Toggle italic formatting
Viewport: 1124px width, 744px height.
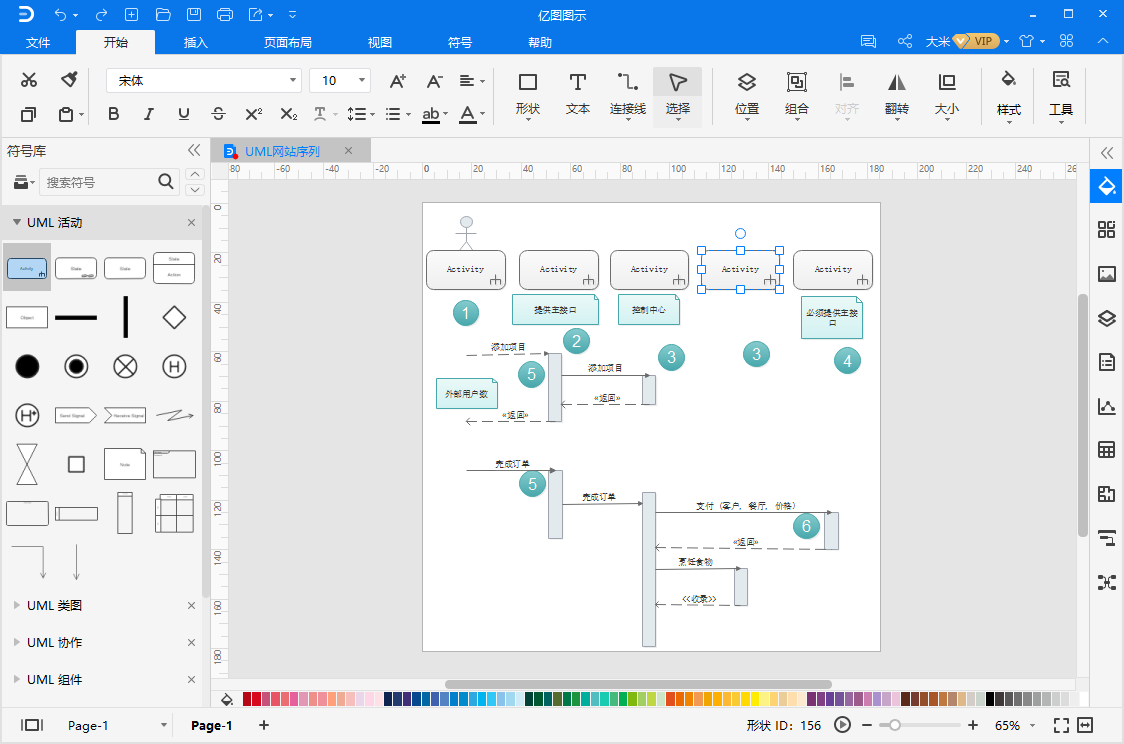148,114
